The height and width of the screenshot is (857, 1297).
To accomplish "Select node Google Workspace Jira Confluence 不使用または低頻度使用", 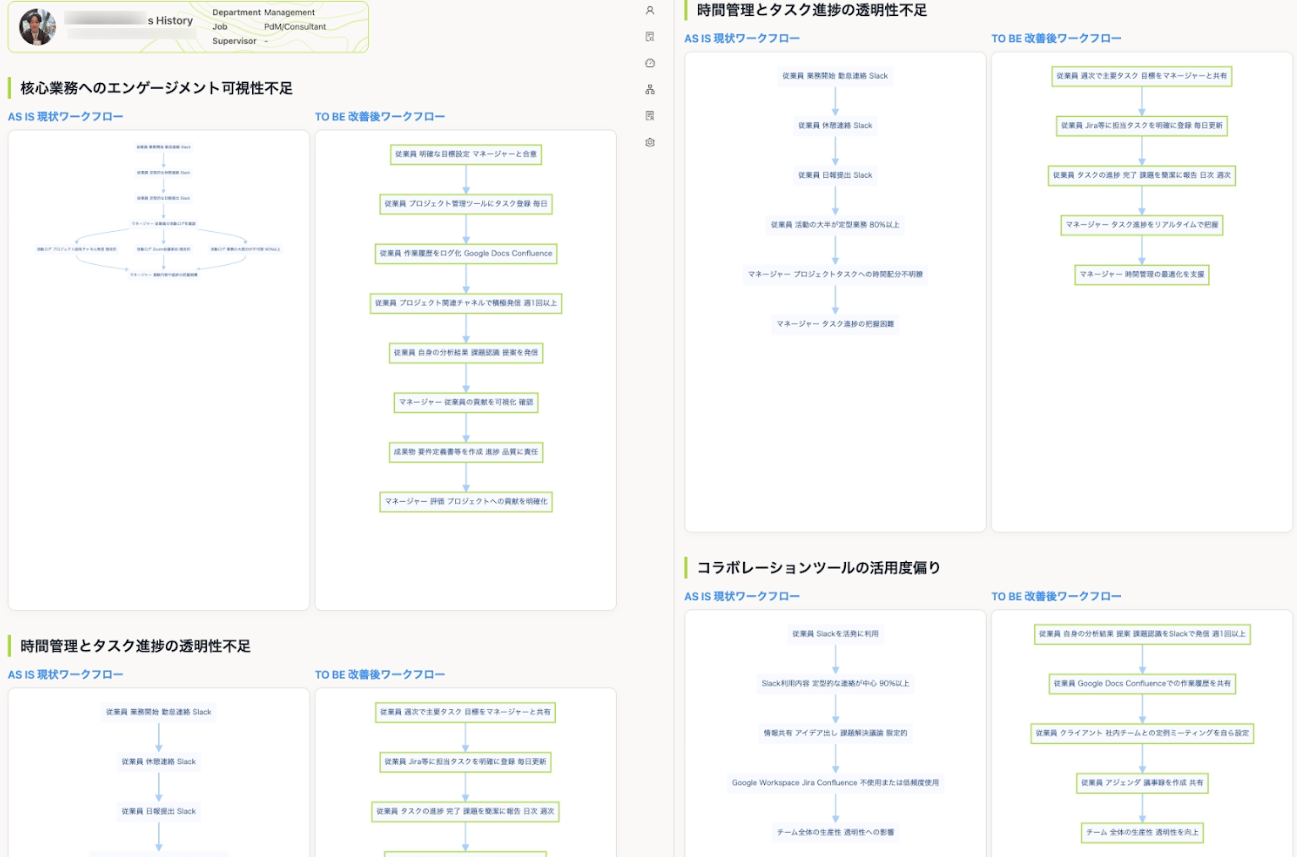I will (835, 783).
